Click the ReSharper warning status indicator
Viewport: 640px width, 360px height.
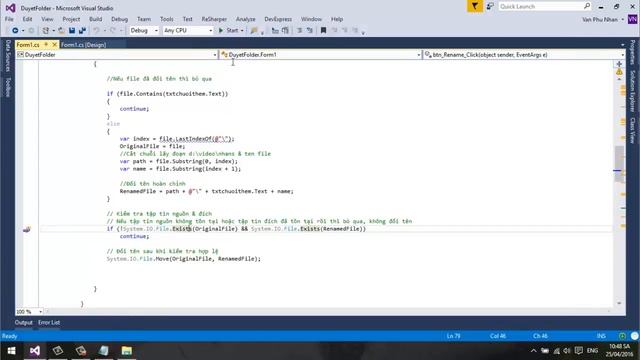coord(619,72)
